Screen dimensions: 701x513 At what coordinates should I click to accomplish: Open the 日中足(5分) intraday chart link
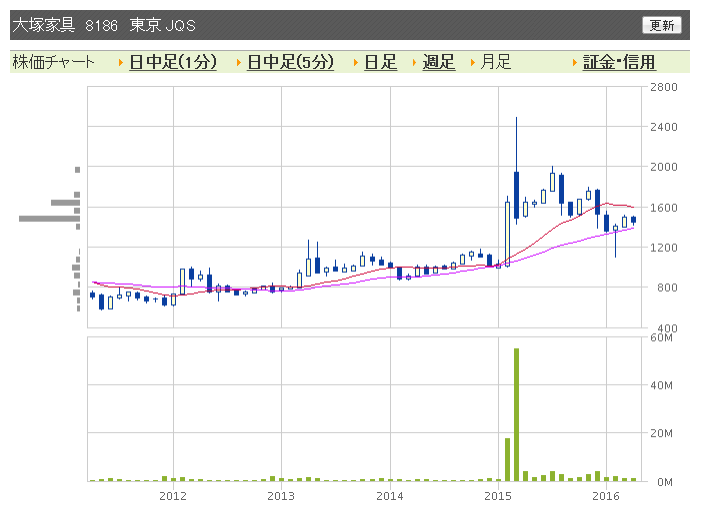point(291,62)
